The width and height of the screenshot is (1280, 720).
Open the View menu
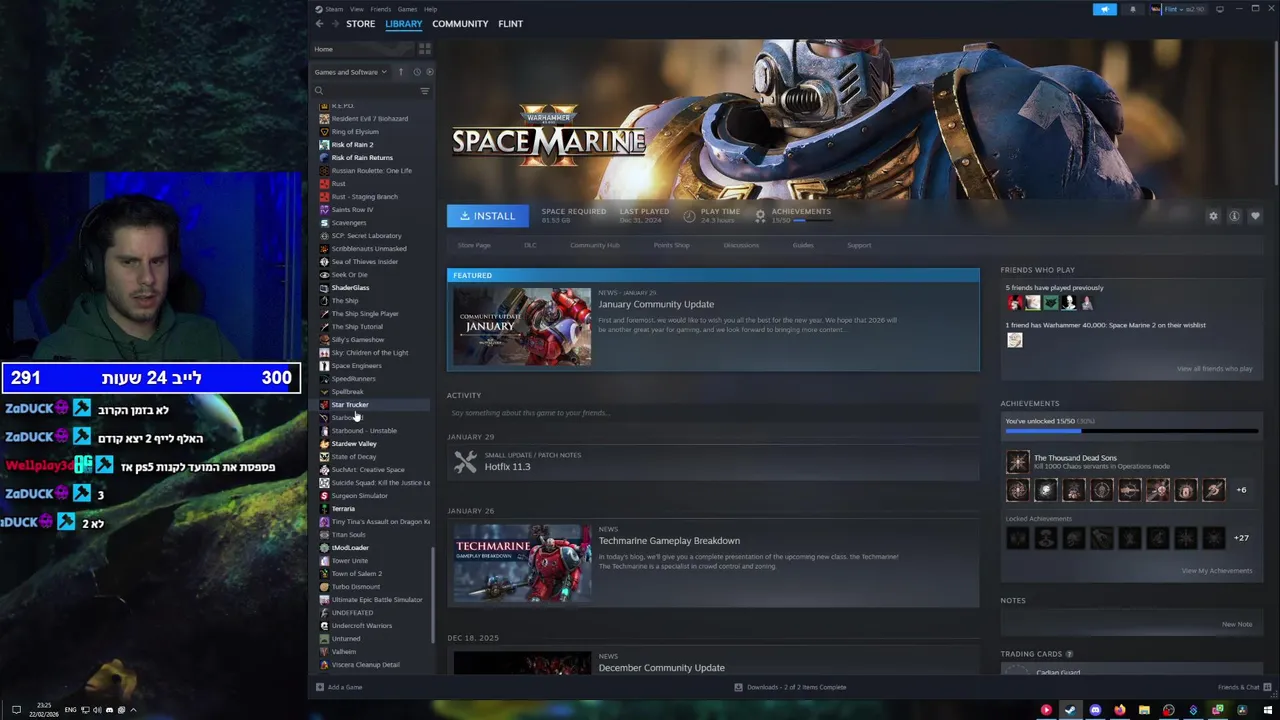pos(357,9)
